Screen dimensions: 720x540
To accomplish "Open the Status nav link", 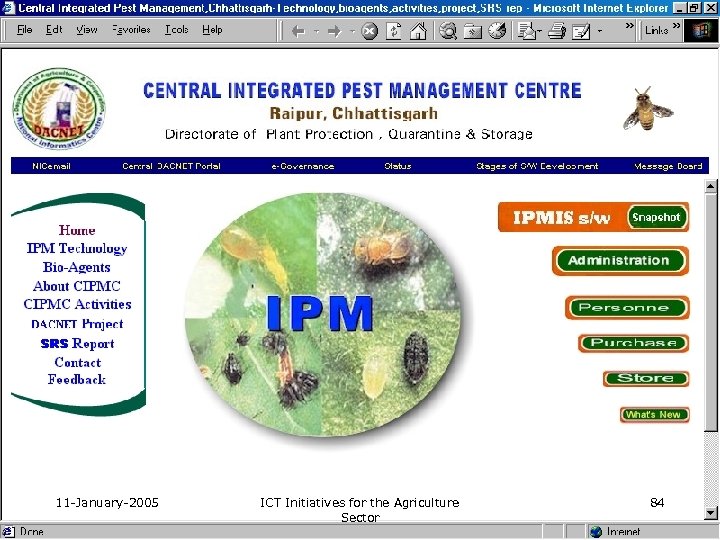I will point(398,166).
